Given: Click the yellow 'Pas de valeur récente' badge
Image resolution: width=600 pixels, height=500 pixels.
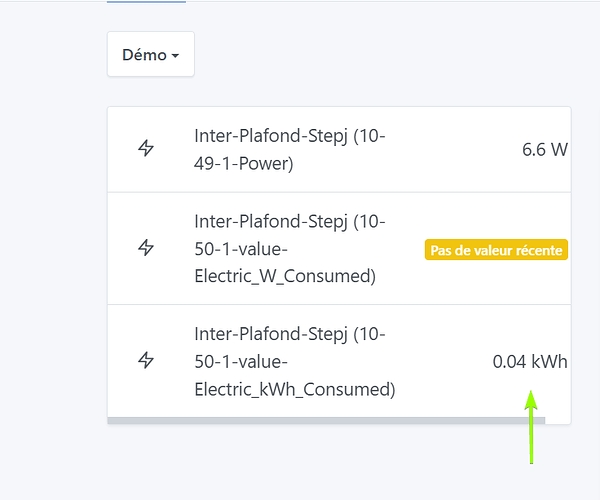Looking at the screenshot, I should 497,249.
